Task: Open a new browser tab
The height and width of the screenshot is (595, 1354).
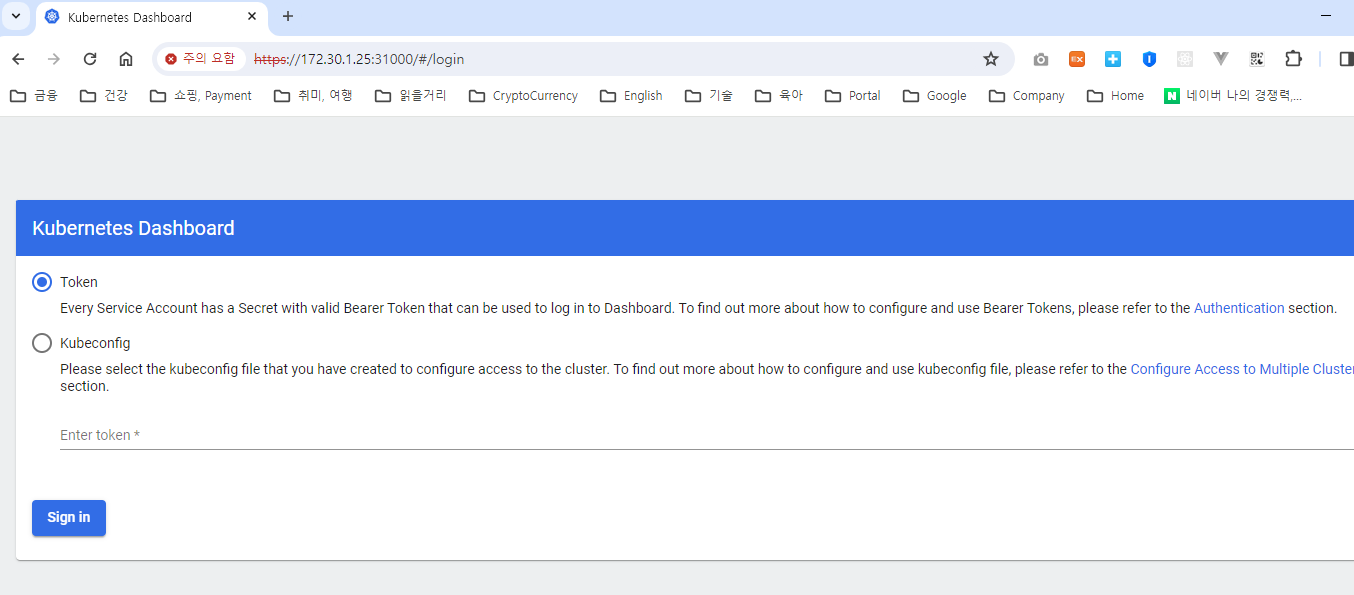Action: click(x=288, y=17)
